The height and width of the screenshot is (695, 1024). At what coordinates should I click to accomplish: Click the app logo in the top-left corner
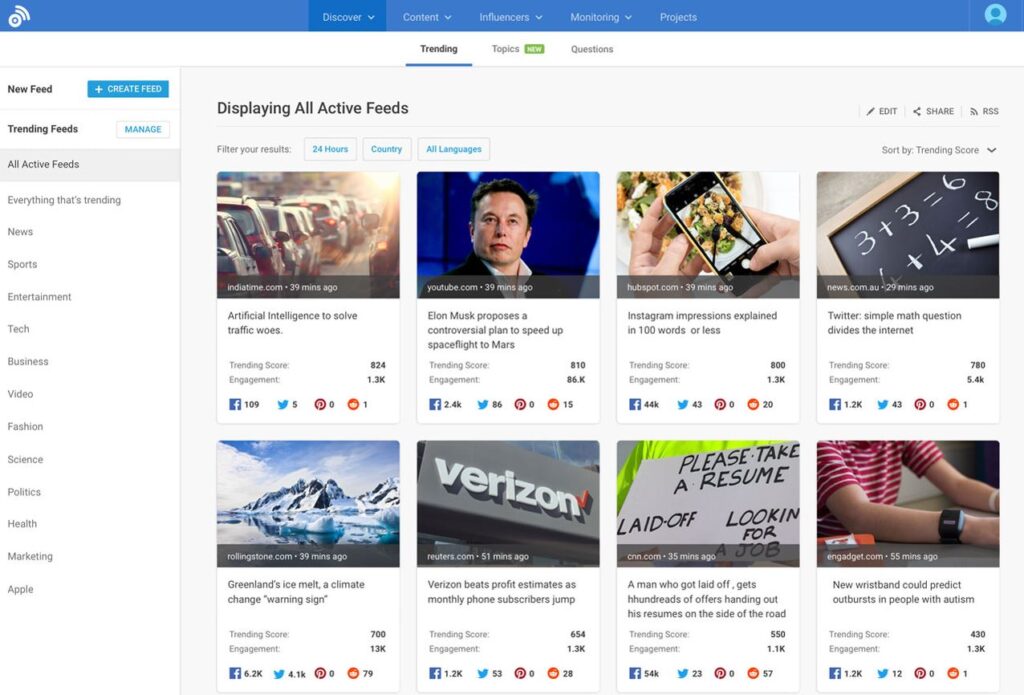coord(19,16)
